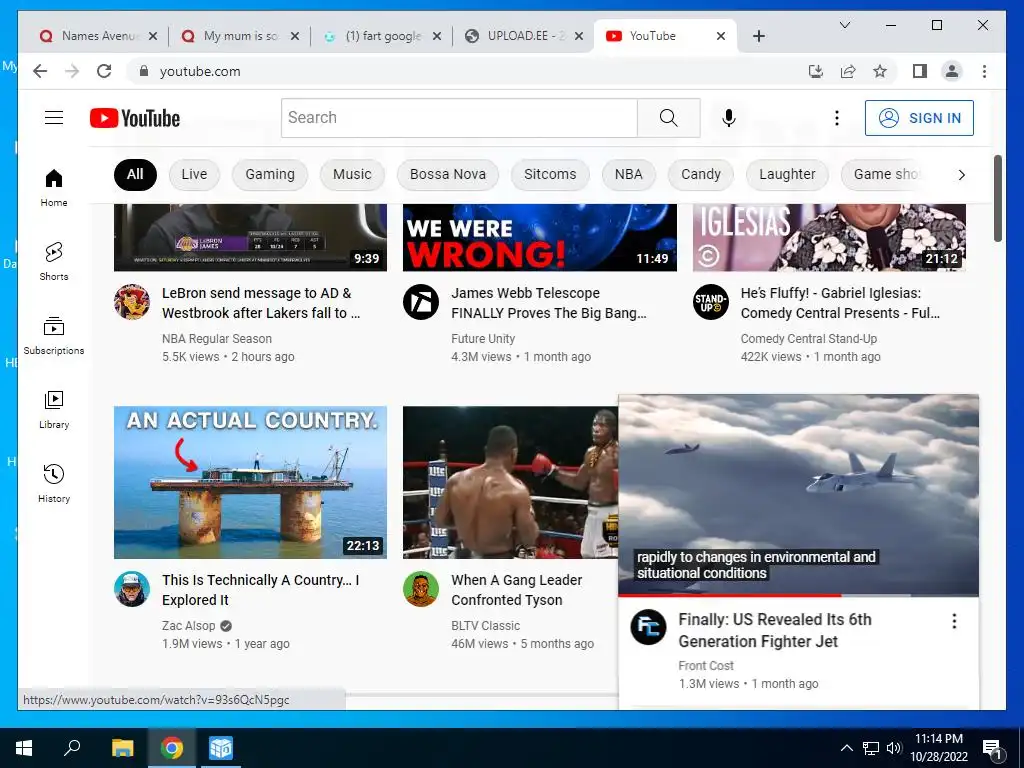Open tab search dropdown chevron
This screenshot has width=1024, height=768.
pyautogui.click(x=844, y=25)
